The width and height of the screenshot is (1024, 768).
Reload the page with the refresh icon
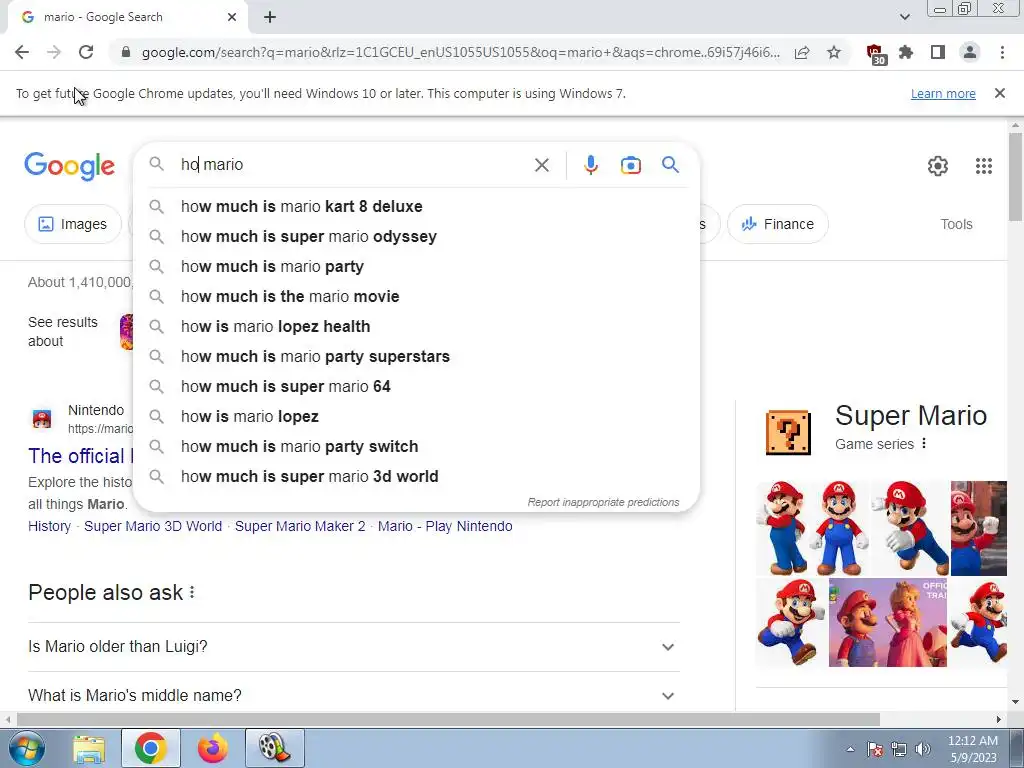pyautogui.click(x=86, y=52)
